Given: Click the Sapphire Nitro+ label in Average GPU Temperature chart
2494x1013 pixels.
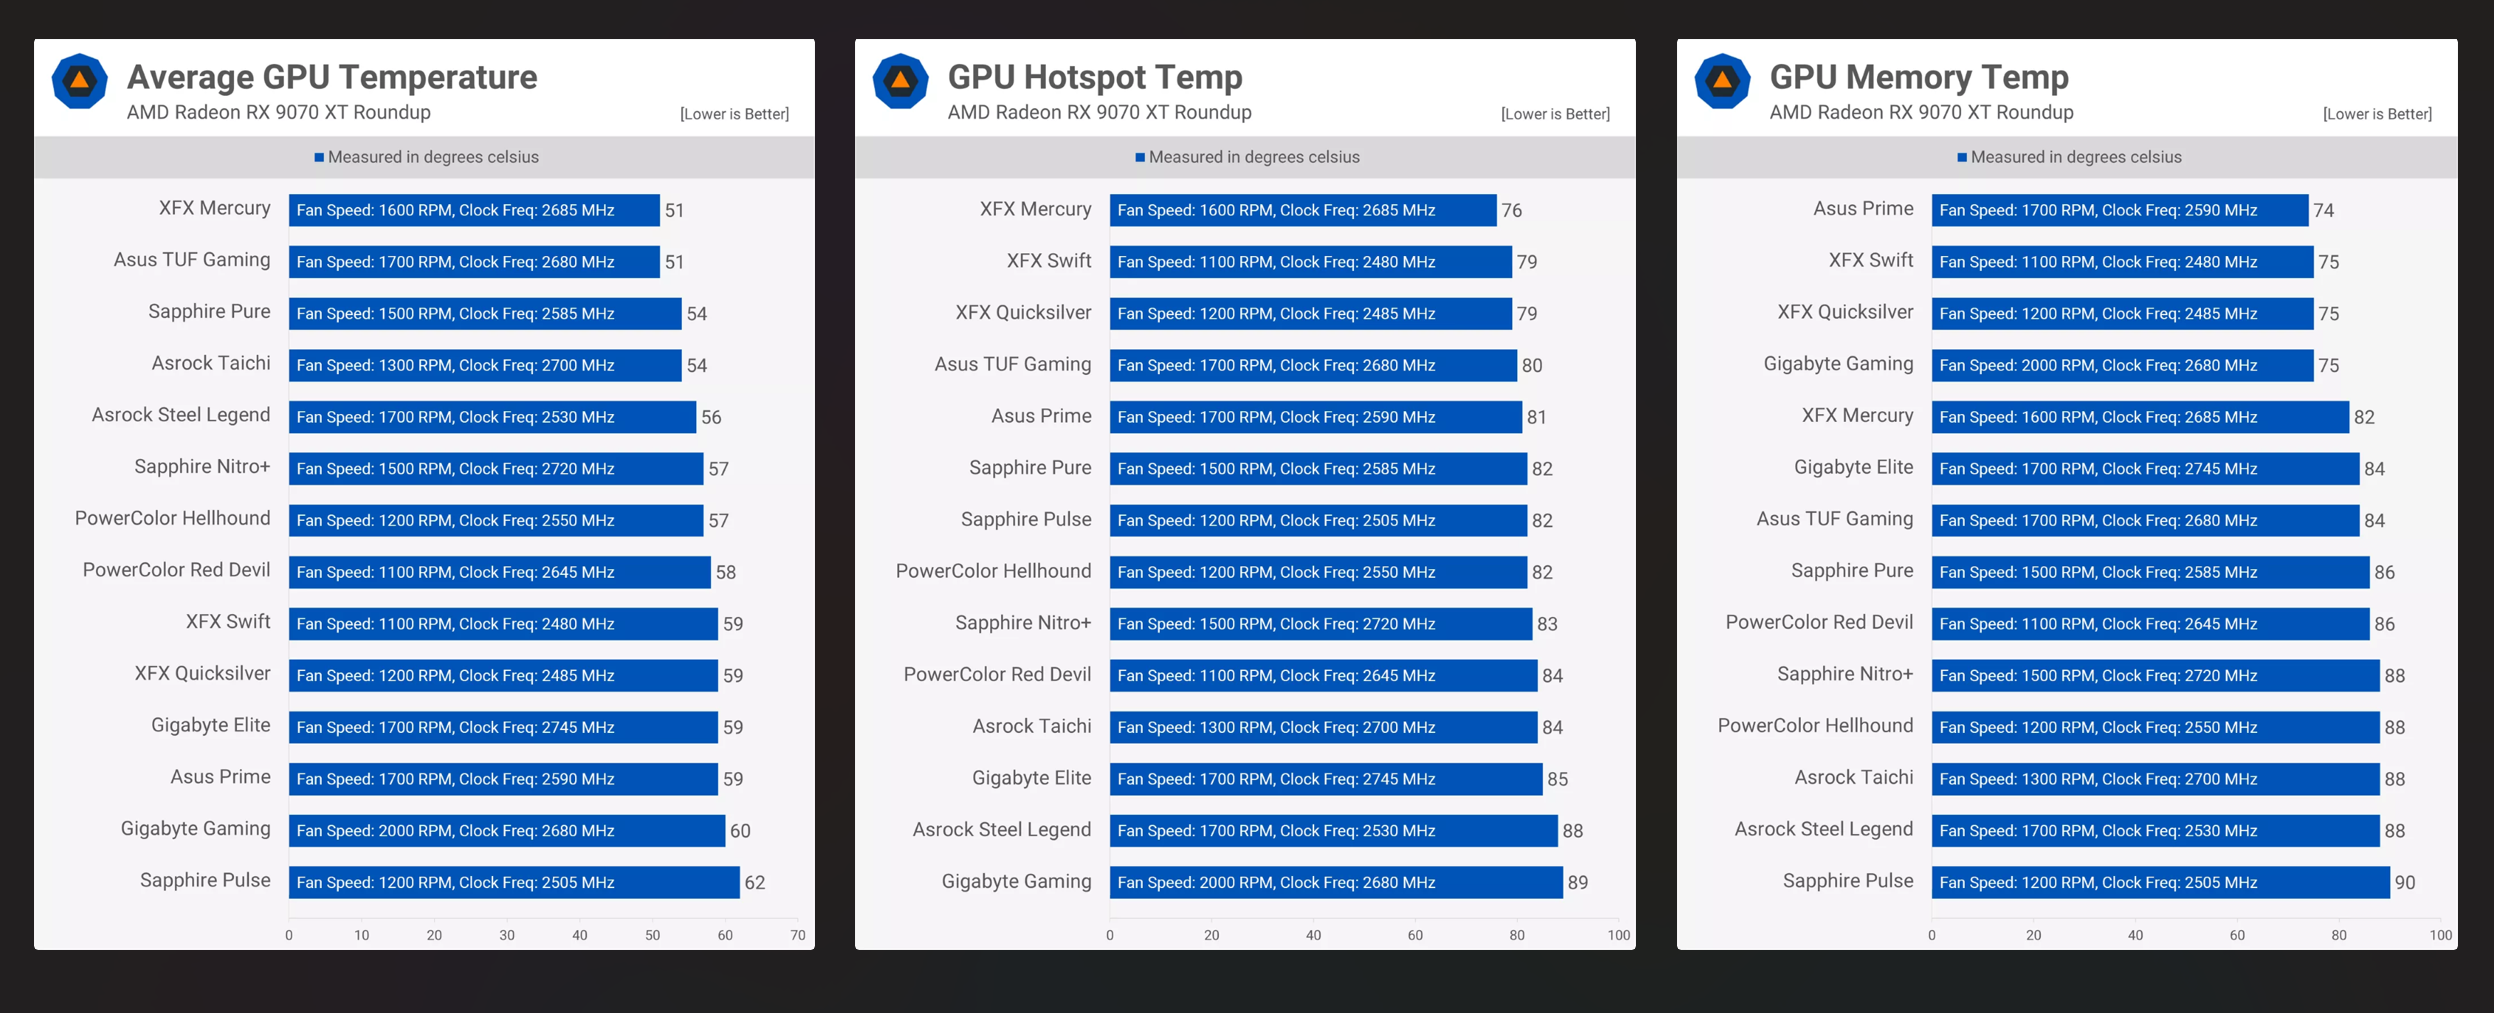Looking at the screenshot, I should tap(202, 467).
